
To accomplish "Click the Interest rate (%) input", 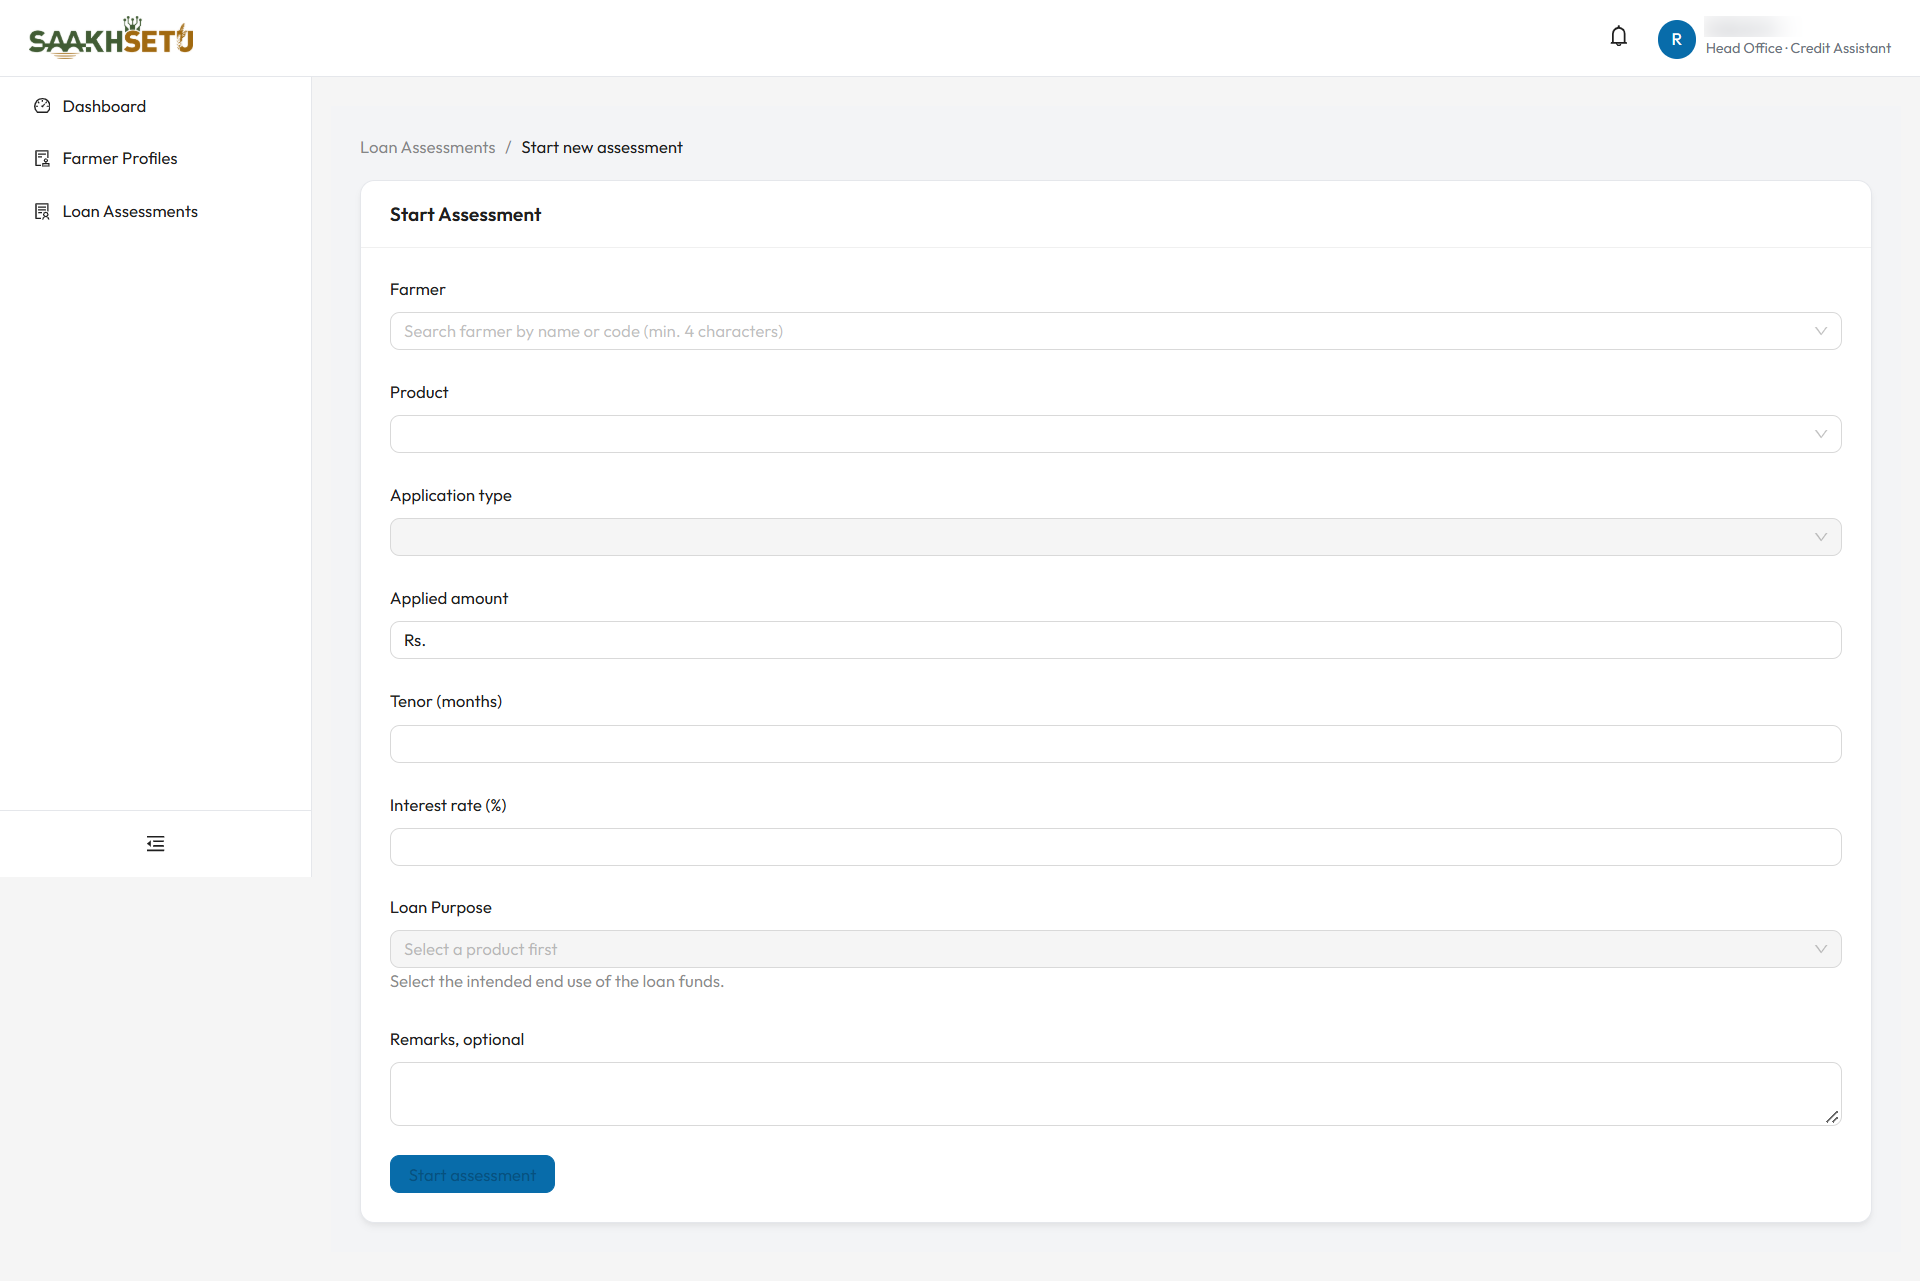I will (x=1115, y=847).
